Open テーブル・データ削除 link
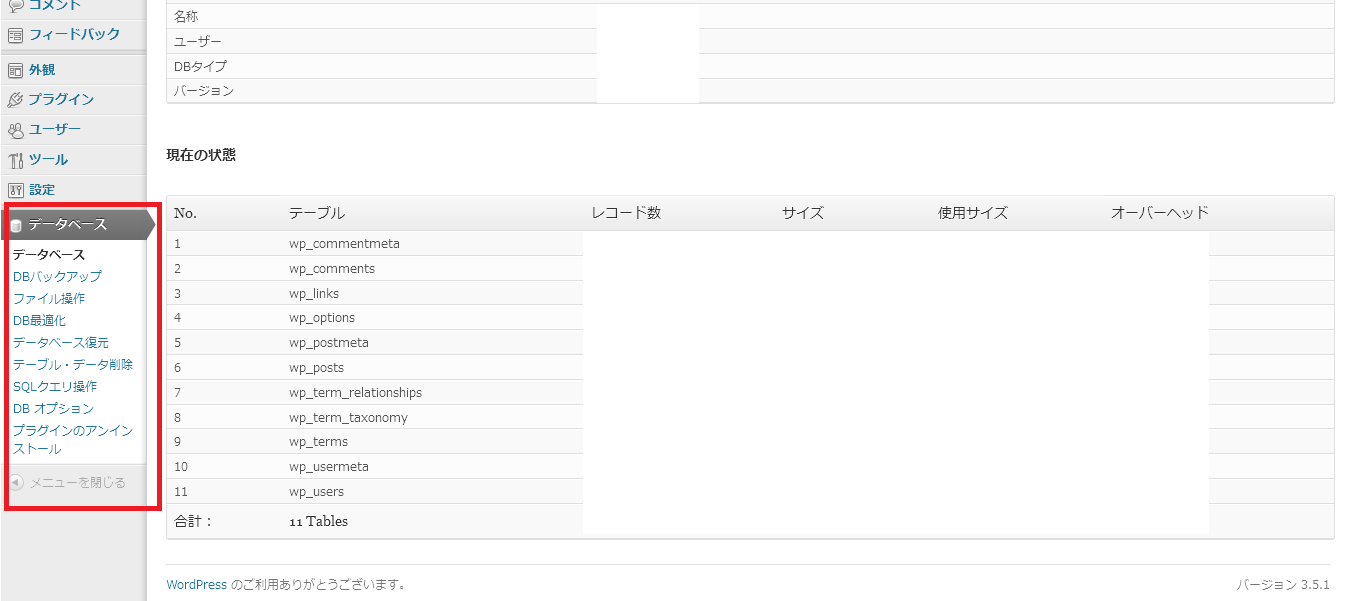This screenshot has width=1349, height=601. pos(73,365)
